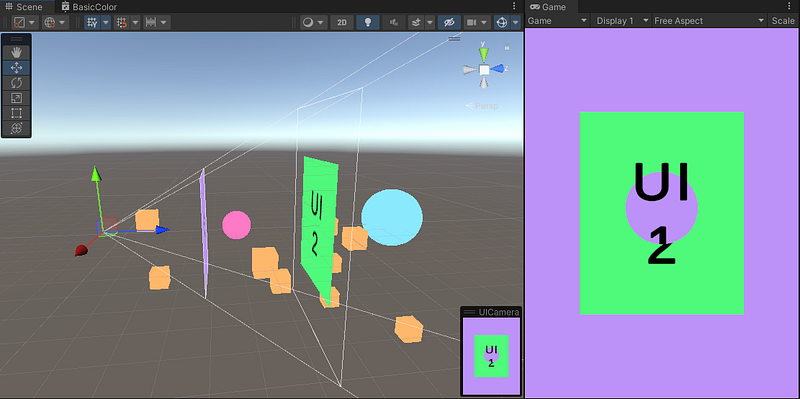Toggle scene lighting lightbulb
The image size is (800, 399).
[x=368, y=22]
